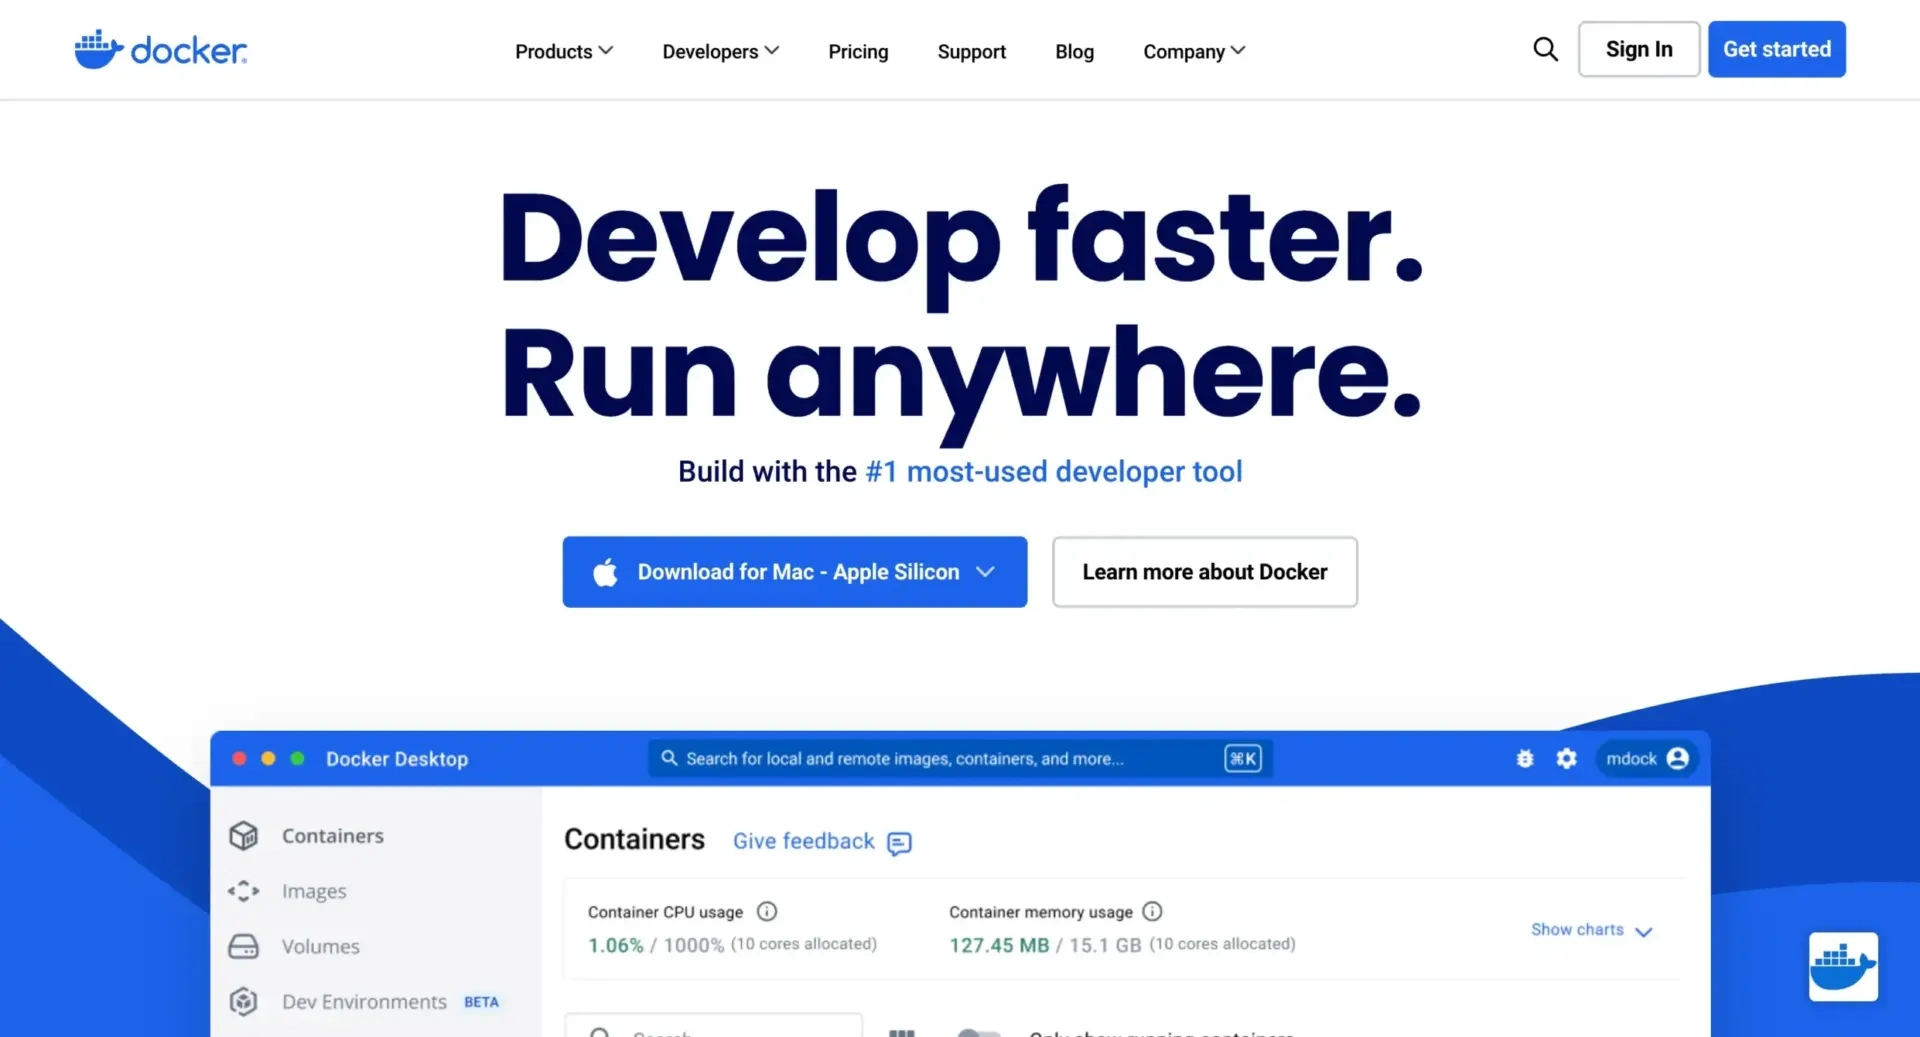
Task: Open the Docker whale chat widget
Action: [x=1842, y=967]
